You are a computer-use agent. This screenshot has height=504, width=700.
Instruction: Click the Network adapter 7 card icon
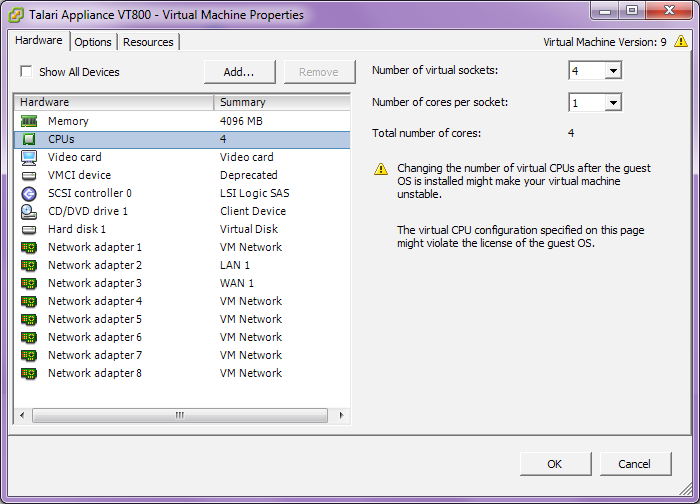coord(29,355)
